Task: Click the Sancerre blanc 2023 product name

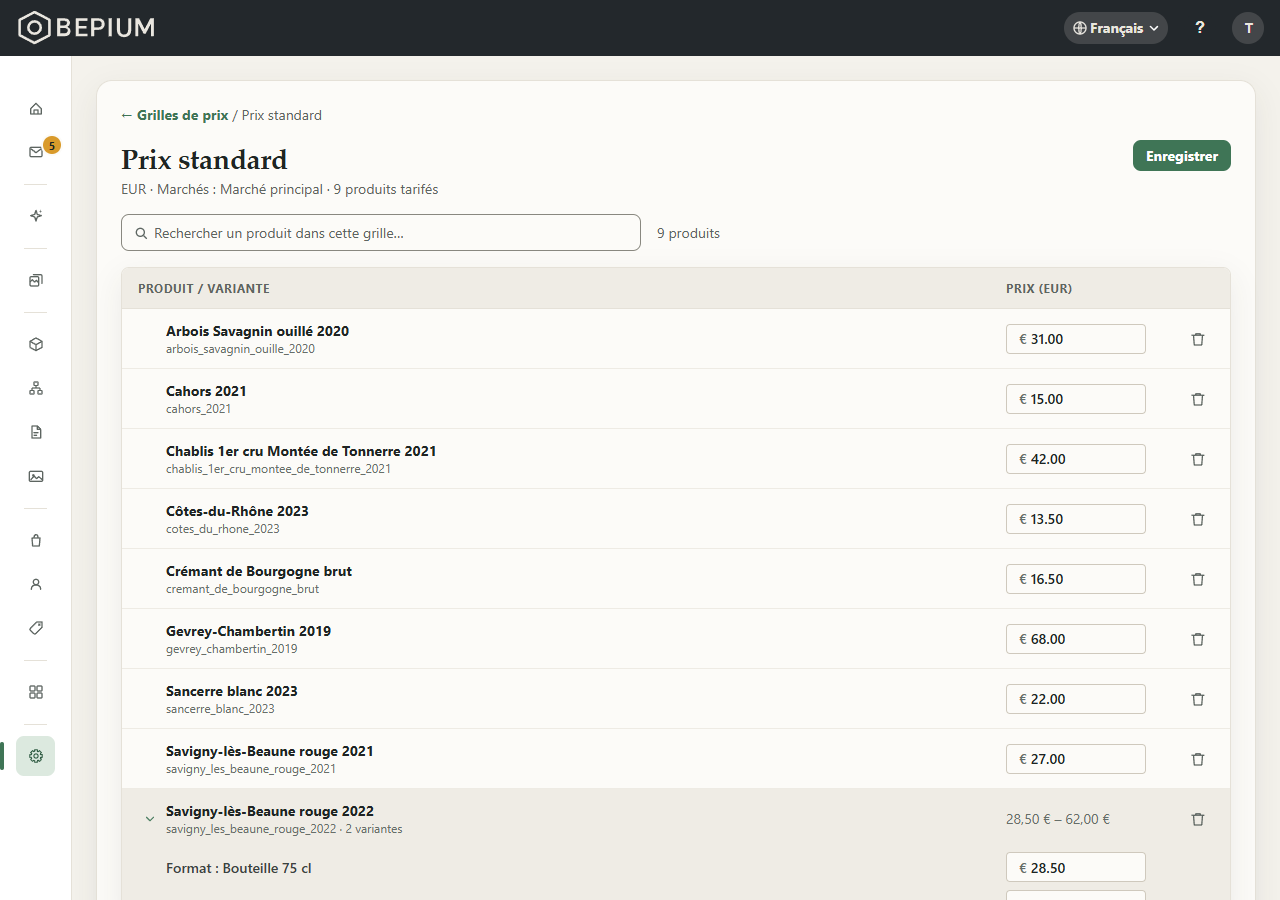Action: 232,691
